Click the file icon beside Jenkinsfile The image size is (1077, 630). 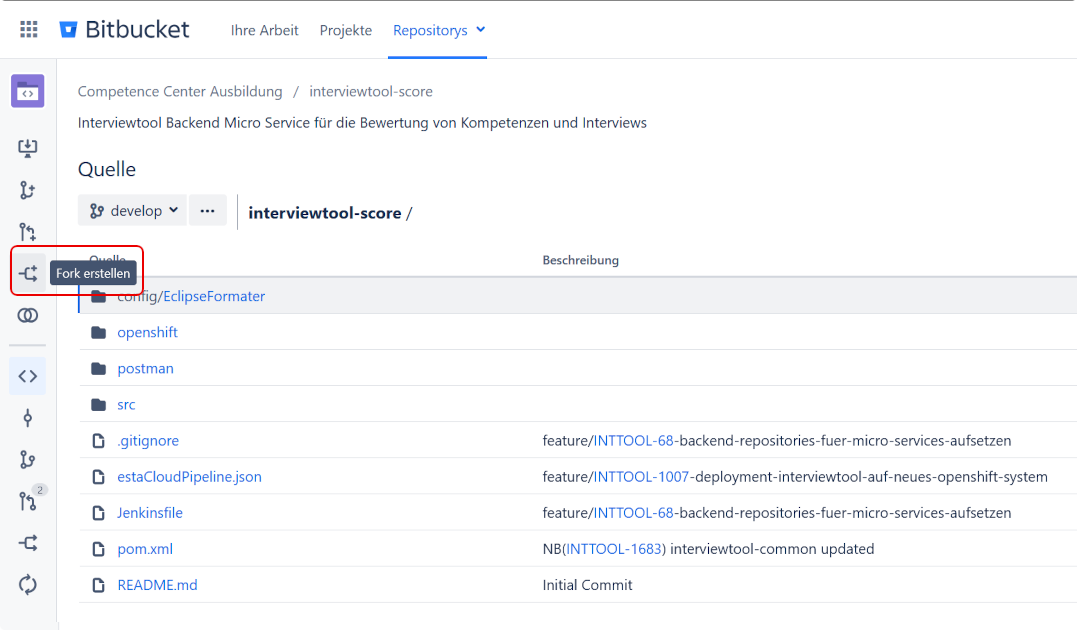(x=99, y=513)
